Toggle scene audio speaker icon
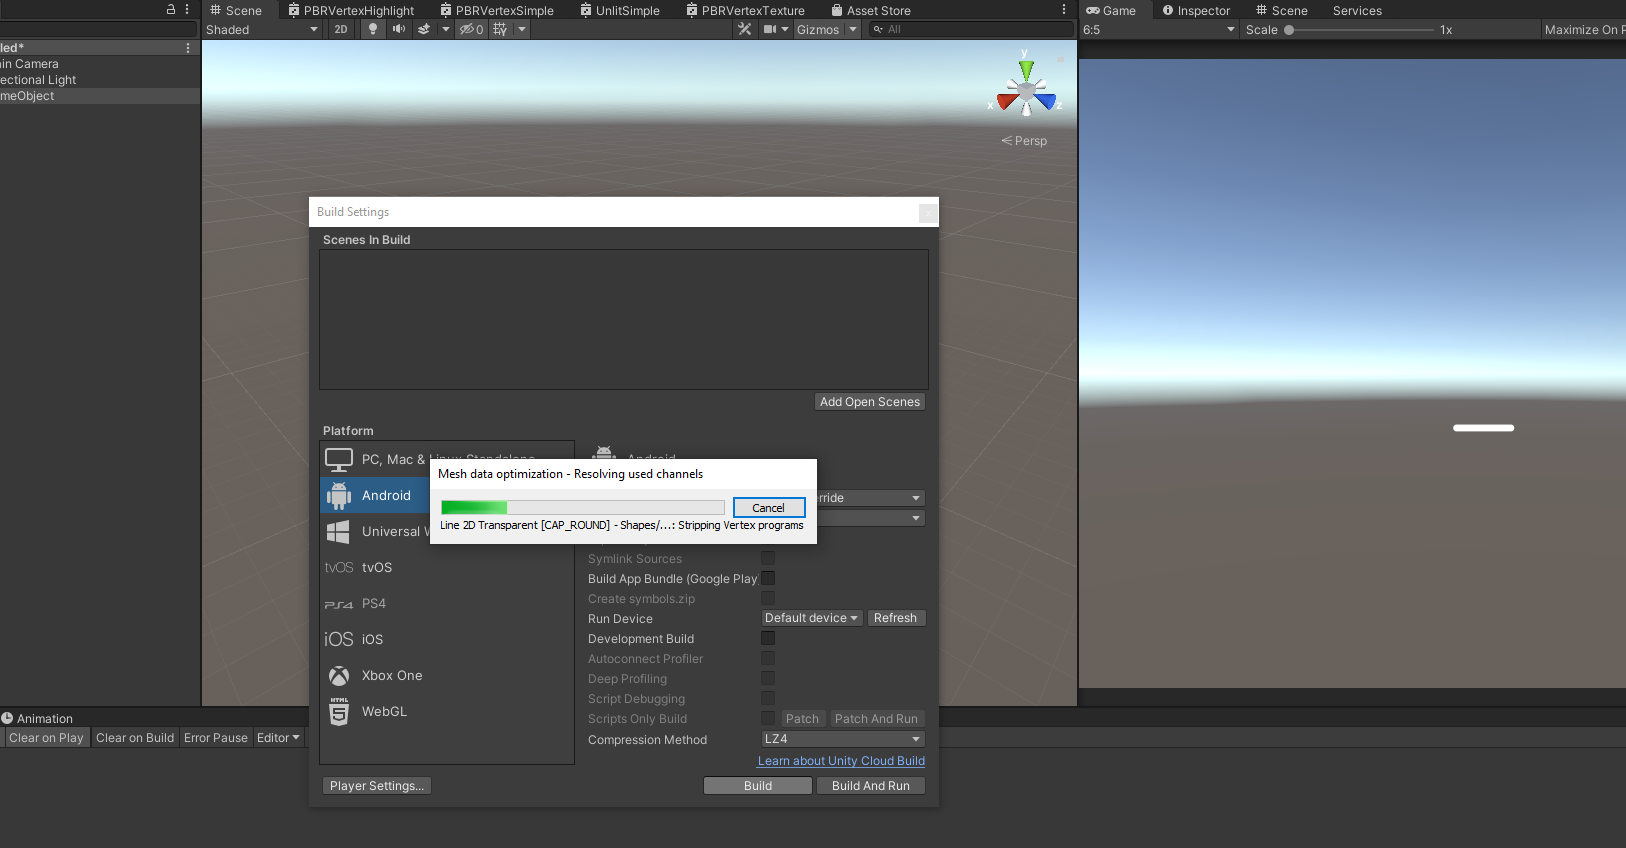This screenshot has width=1626, height=848. [399, 29]
